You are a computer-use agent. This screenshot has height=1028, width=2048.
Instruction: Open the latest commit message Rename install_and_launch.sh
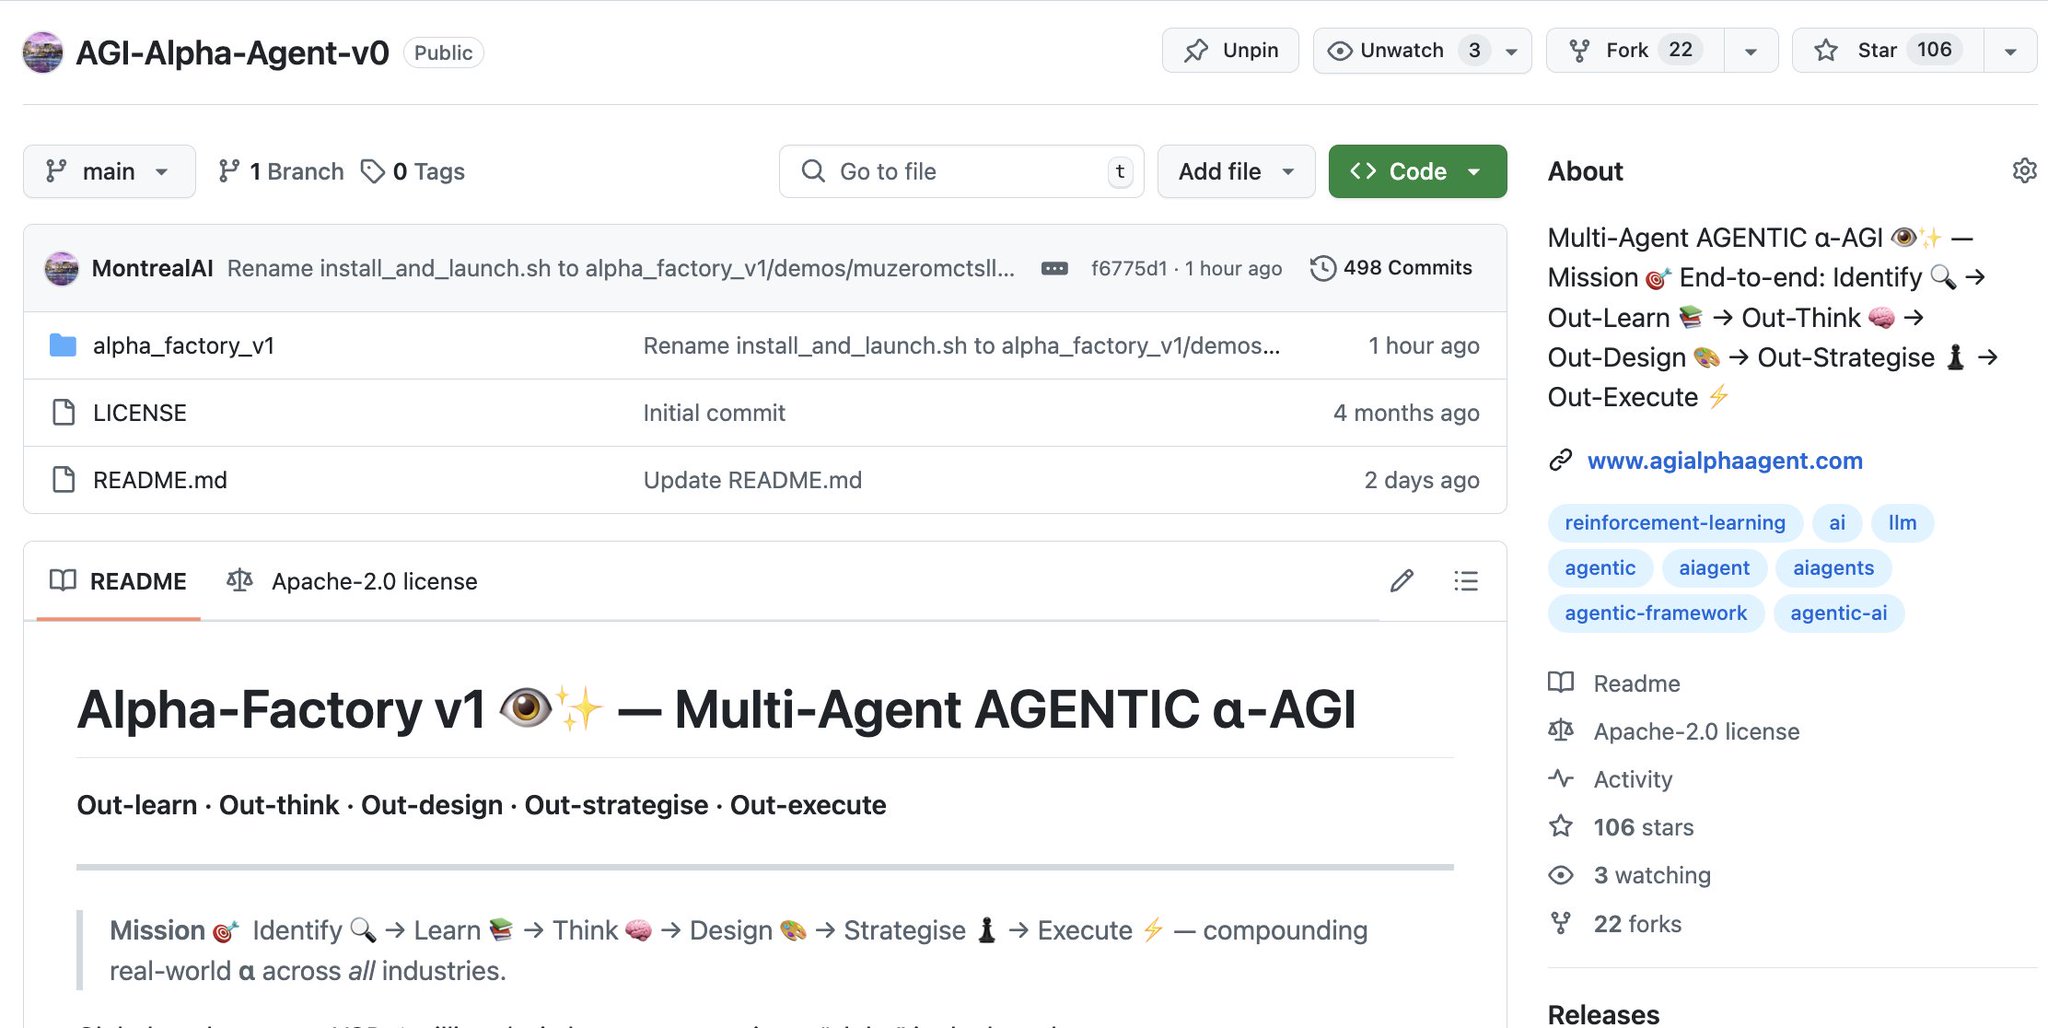tap(620, 268)
